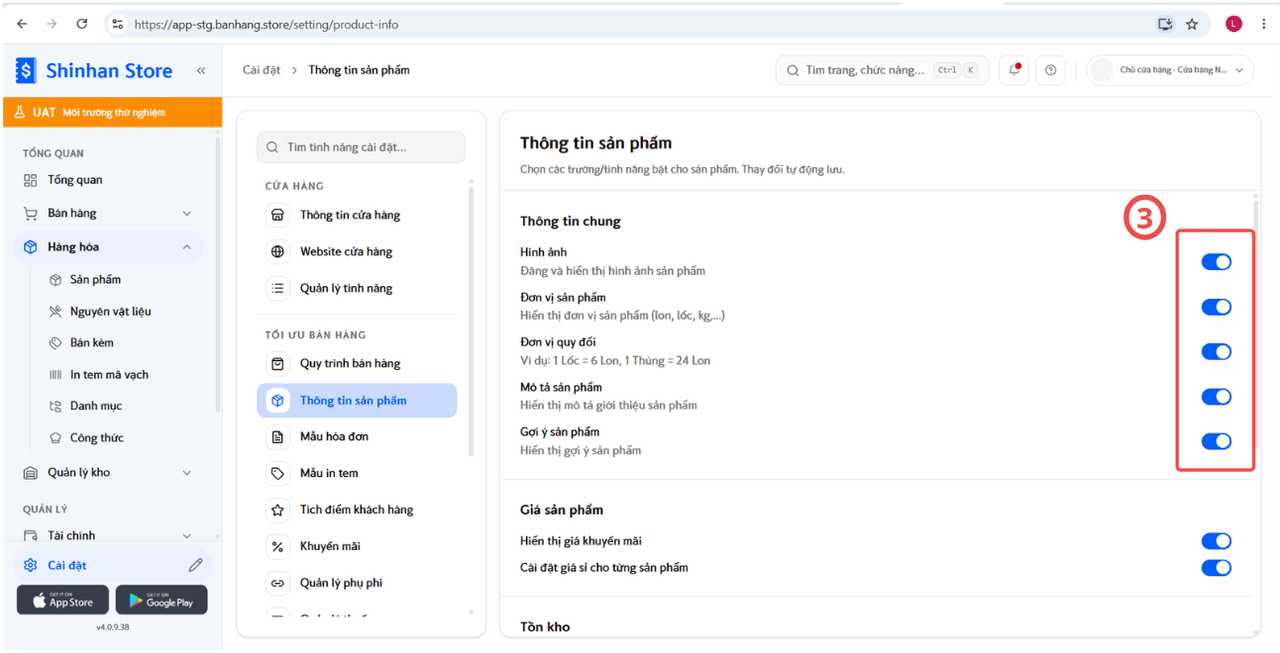Click Tìm tính năng cài đặt search field
This screenshot has width=1280, height=653.
point(361,147)
